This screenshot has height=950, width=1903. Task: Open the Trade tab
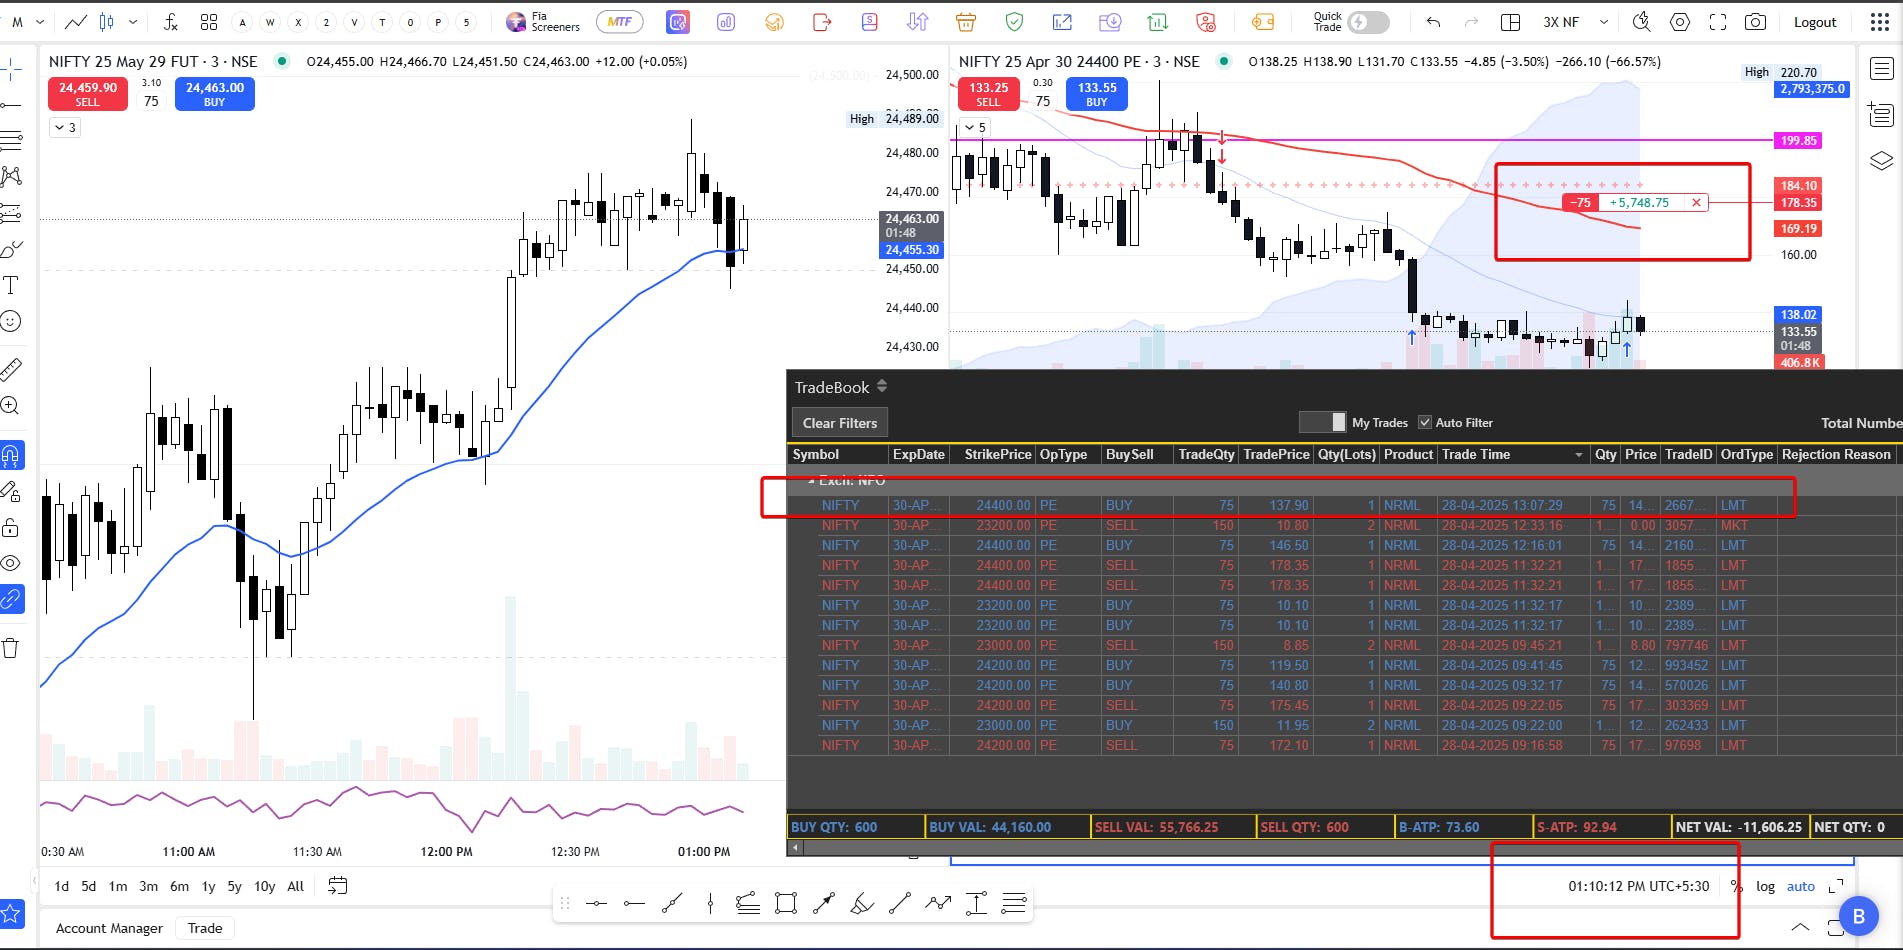pos(205,928)
